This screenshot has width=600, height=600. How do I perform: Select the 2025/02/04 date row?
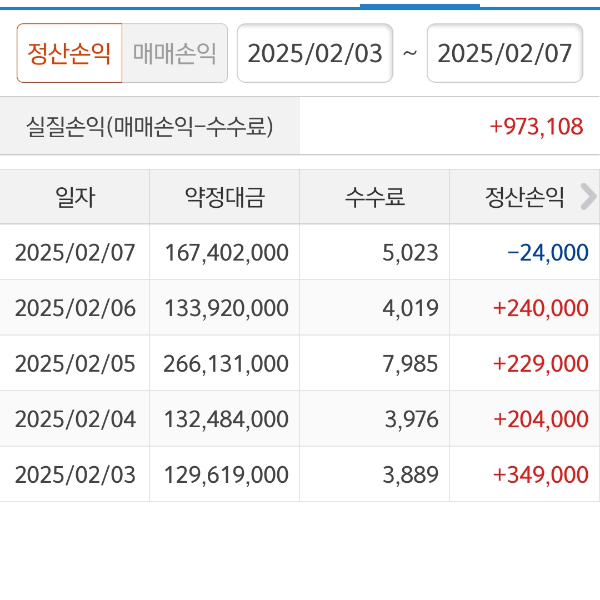tap(75, 419)
